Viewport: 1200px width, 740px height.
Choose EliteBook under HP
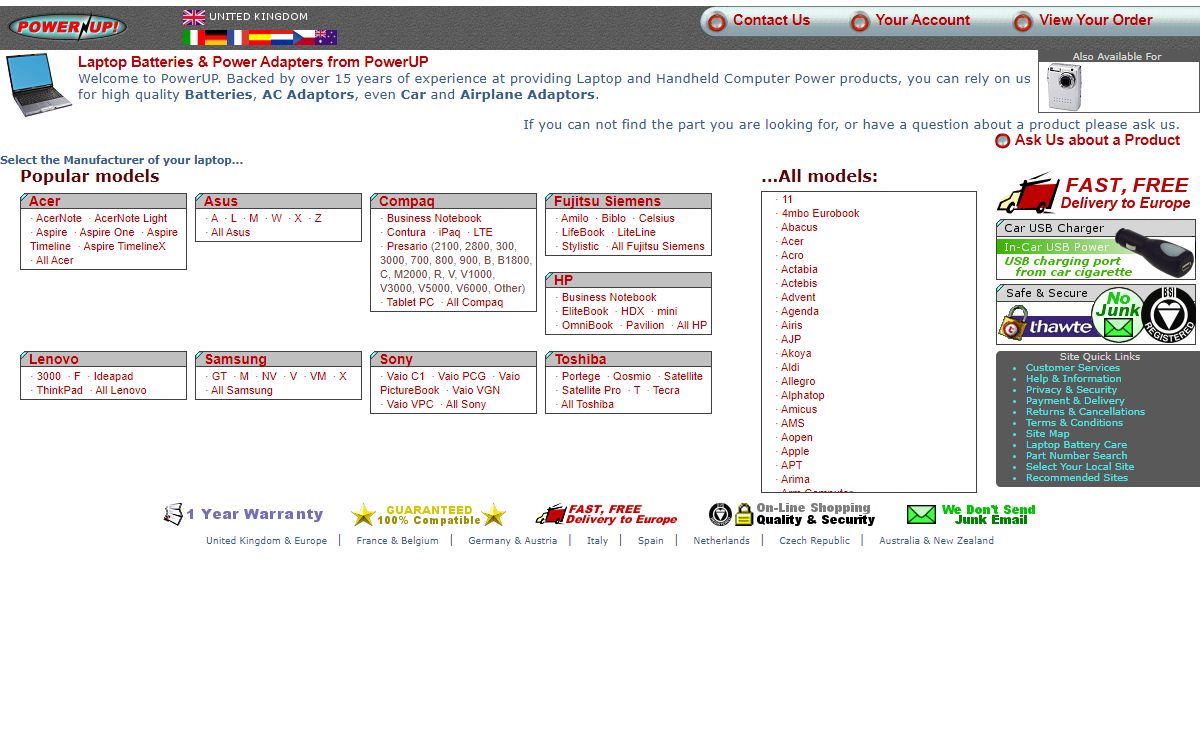coord(585,311)
